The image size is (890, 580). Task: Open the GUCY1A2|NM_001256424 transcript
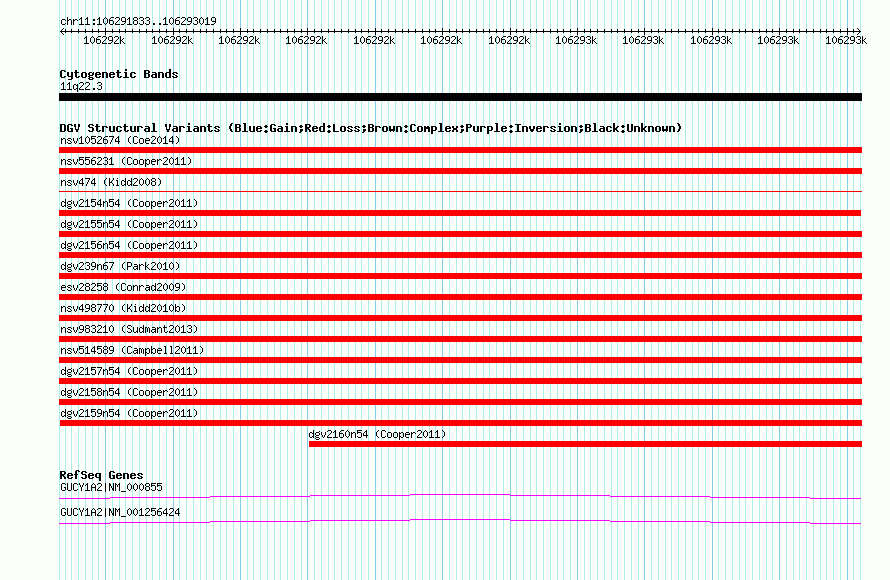(460, 522)
